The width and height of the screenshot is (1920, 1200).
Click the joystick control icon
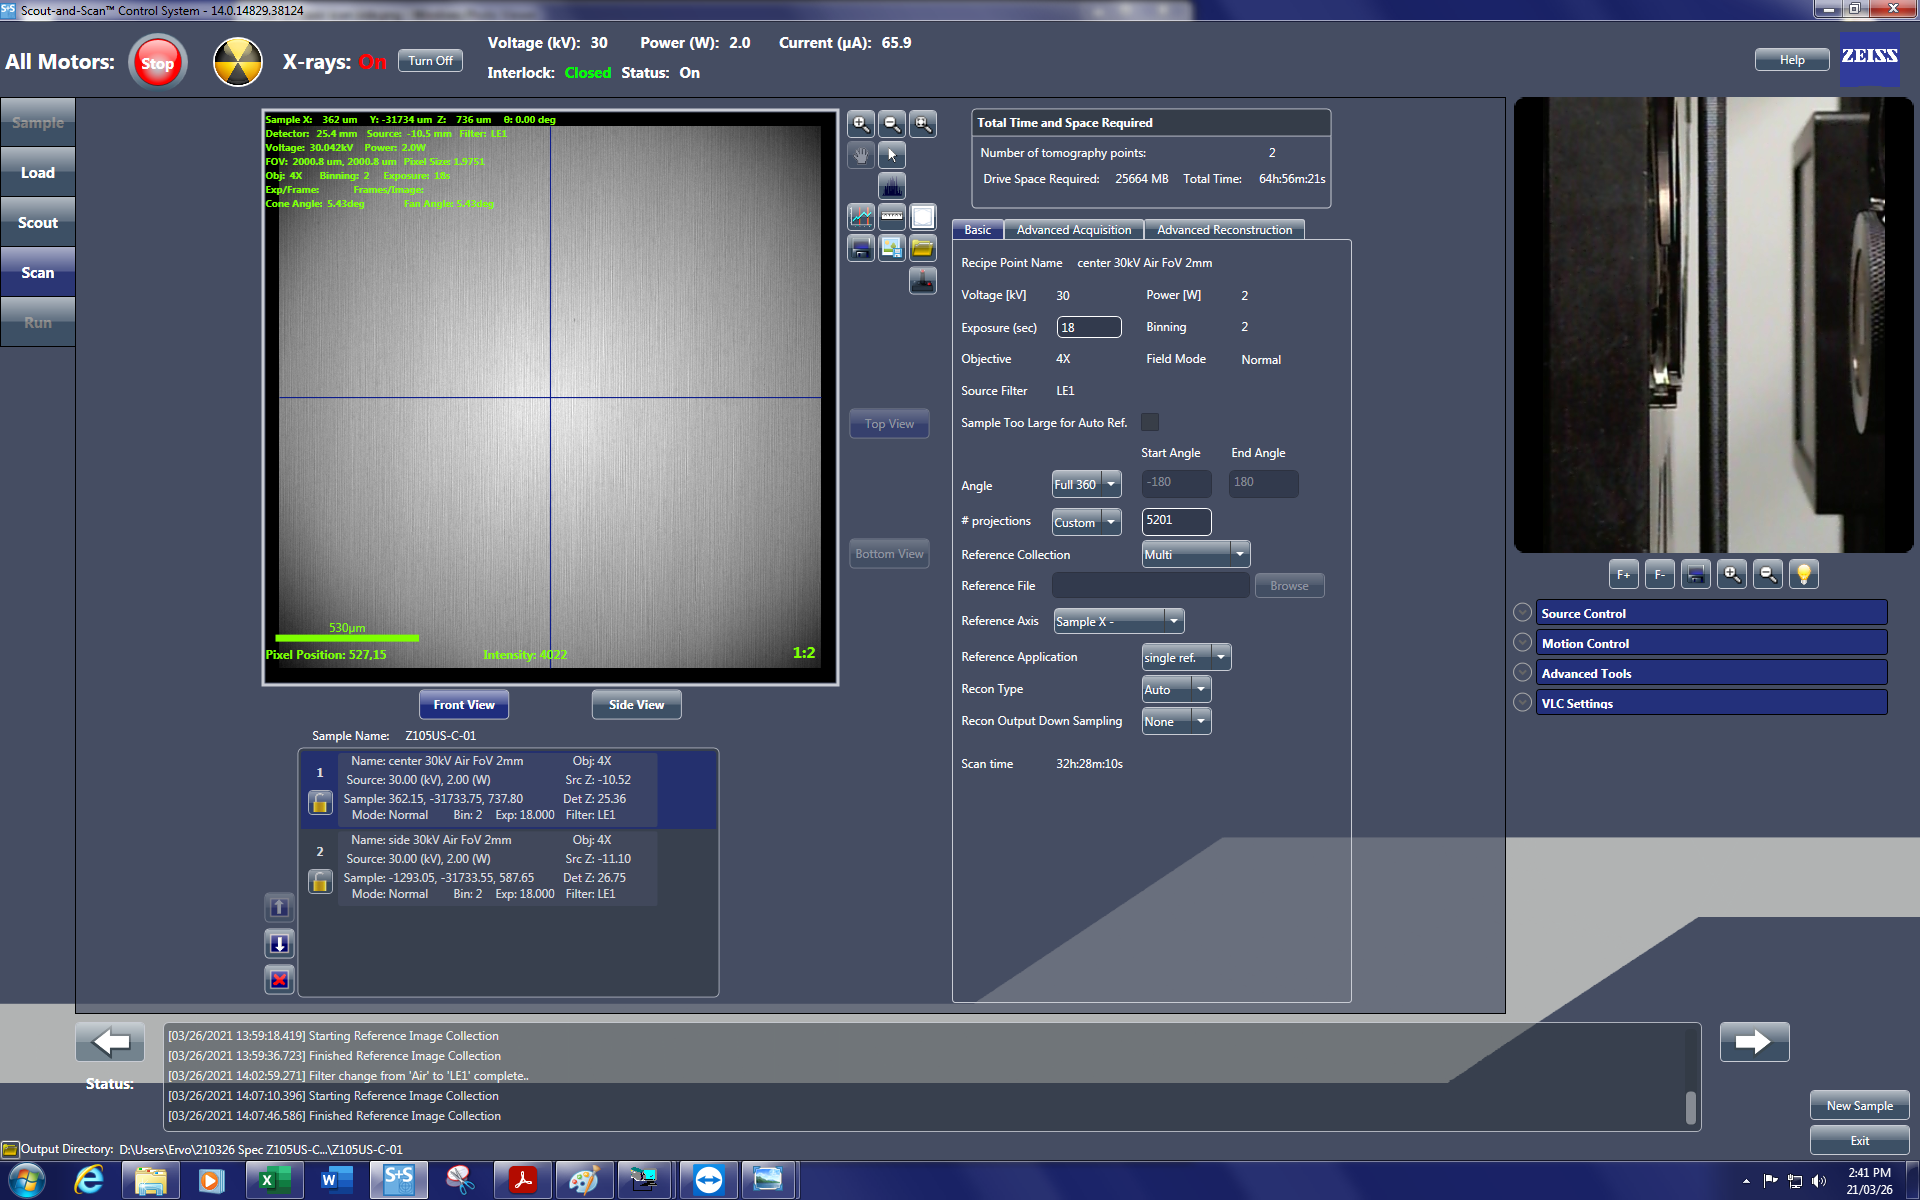point(922,281)
